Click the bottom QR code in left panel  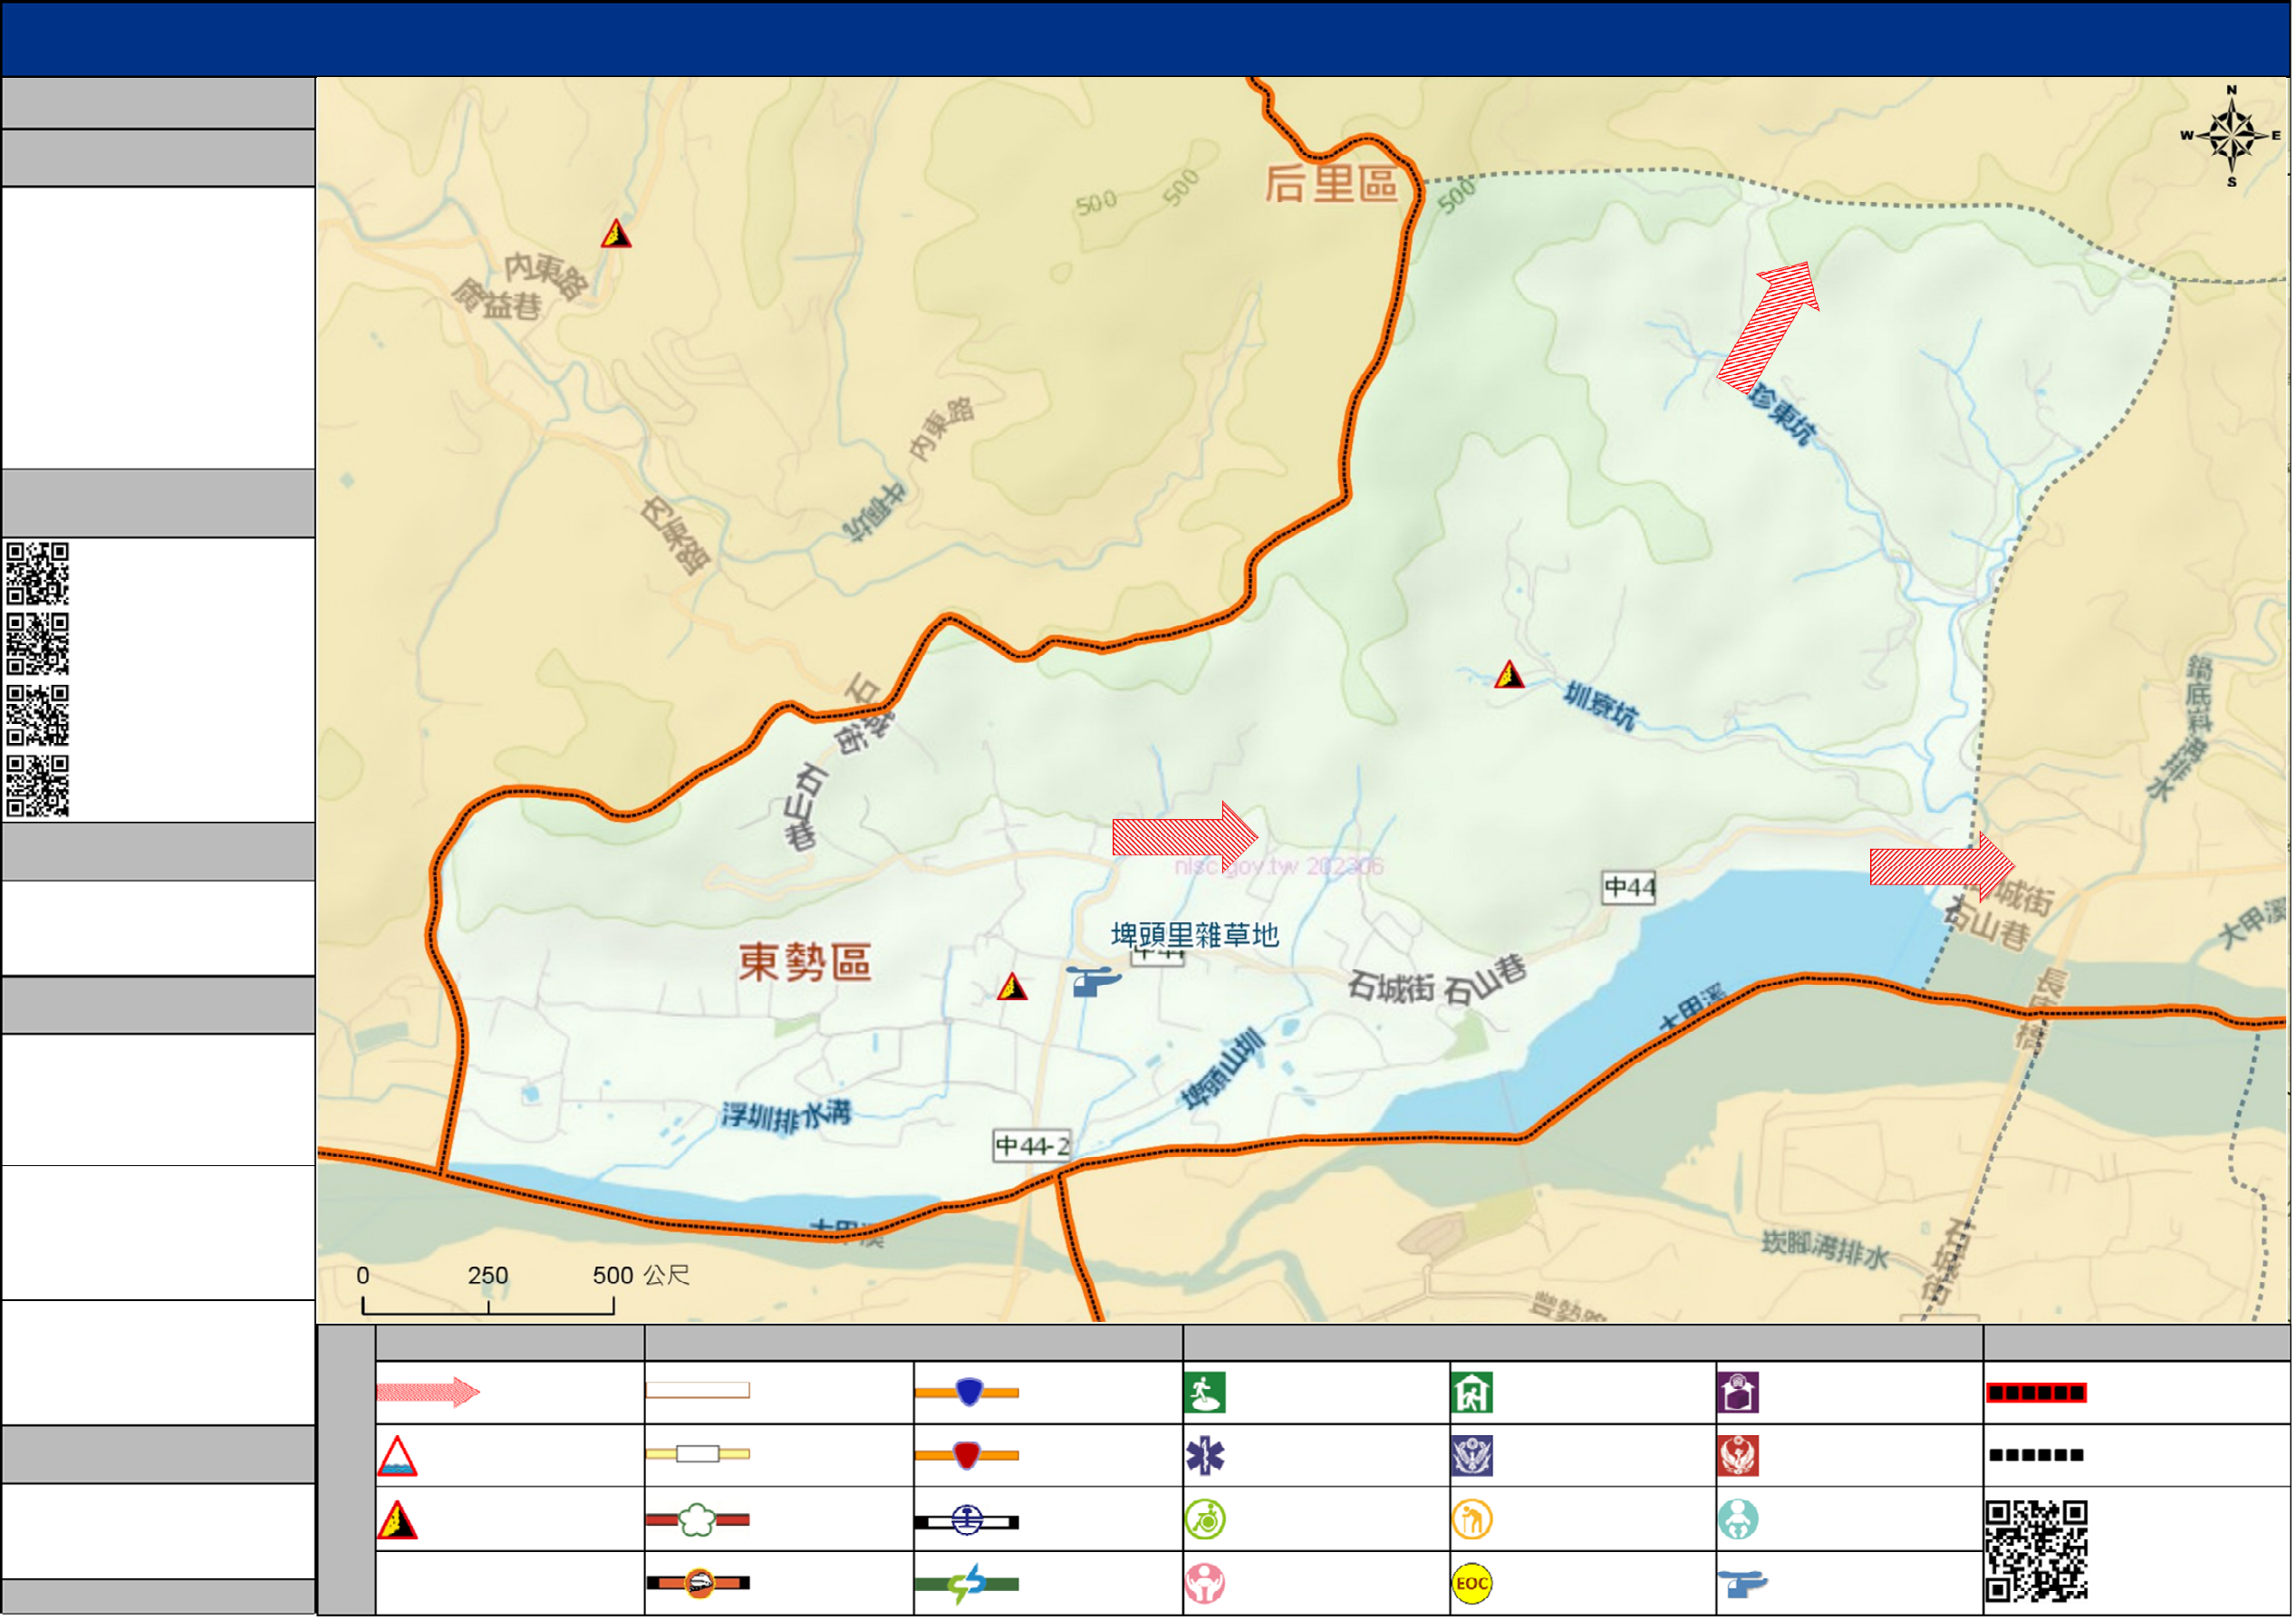tap(38, 787)
